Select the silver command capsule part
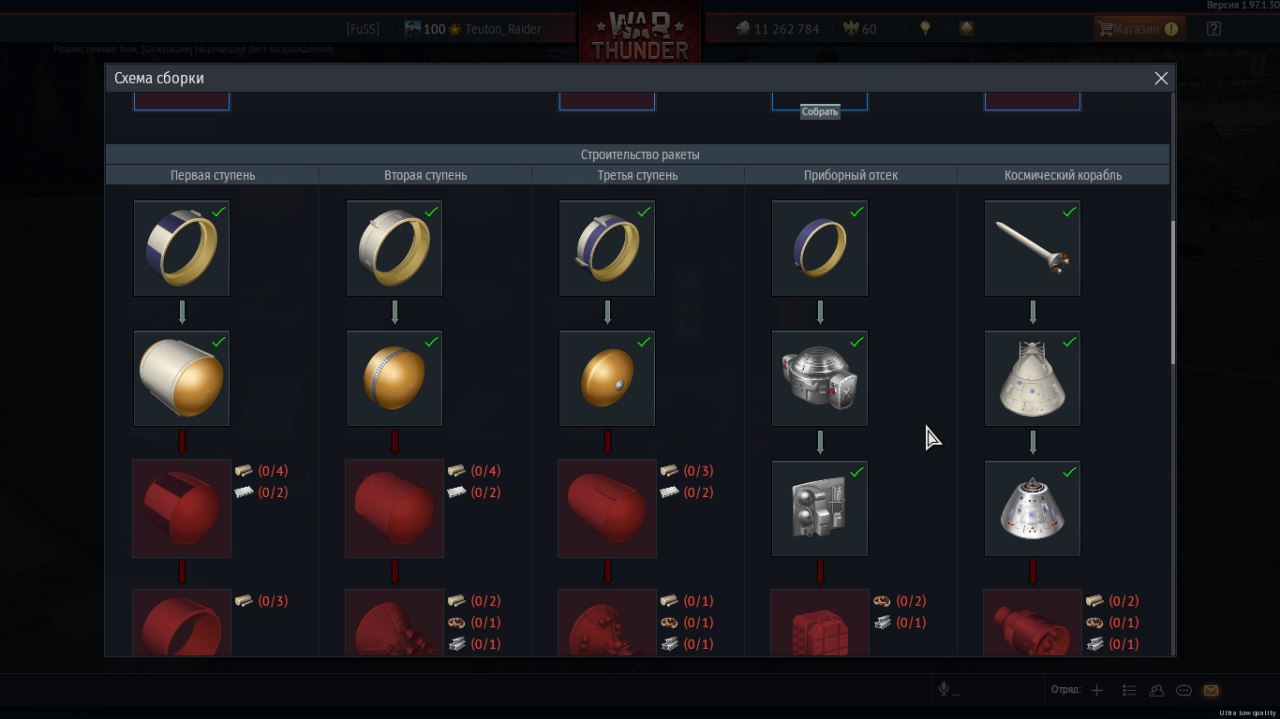 (1033, 508)
